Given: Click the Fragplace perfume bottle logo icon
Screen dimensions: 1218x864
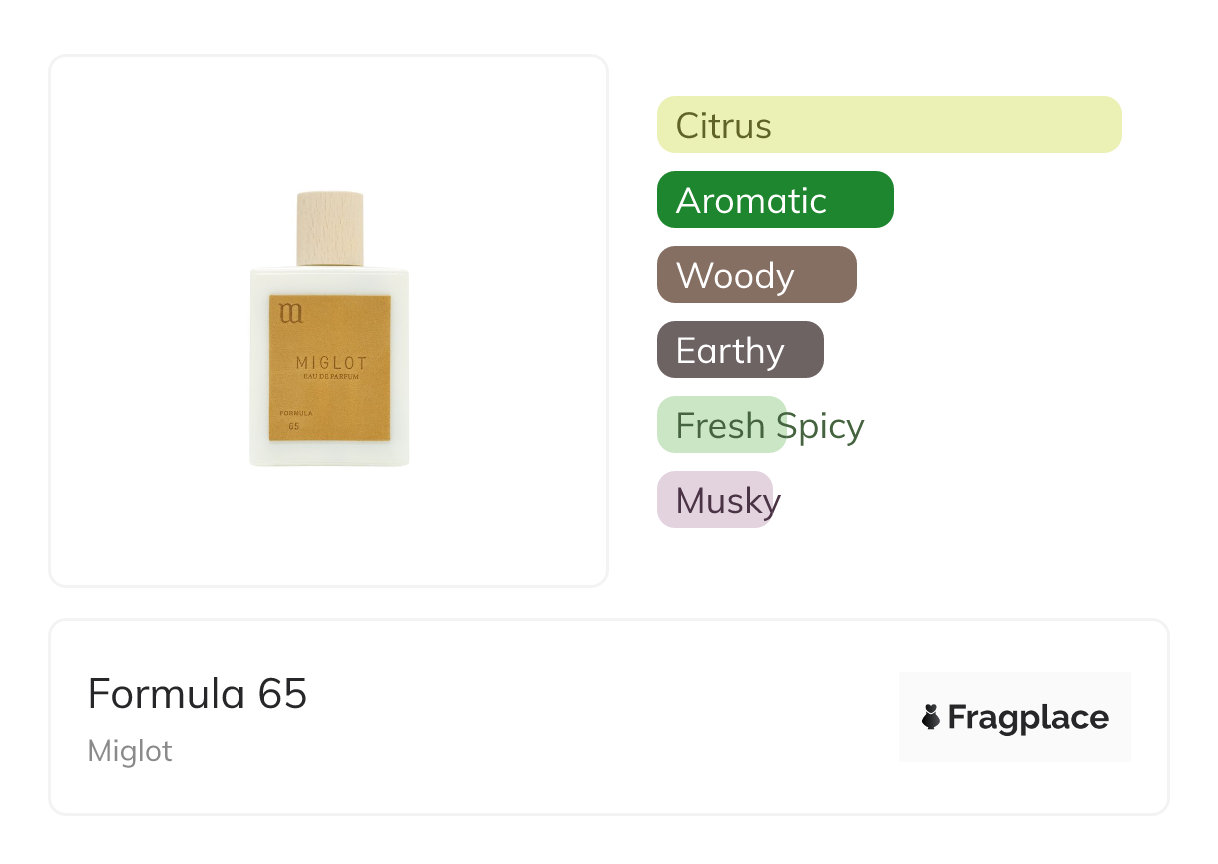Looking at the screenshot, I should coord(931,717).
